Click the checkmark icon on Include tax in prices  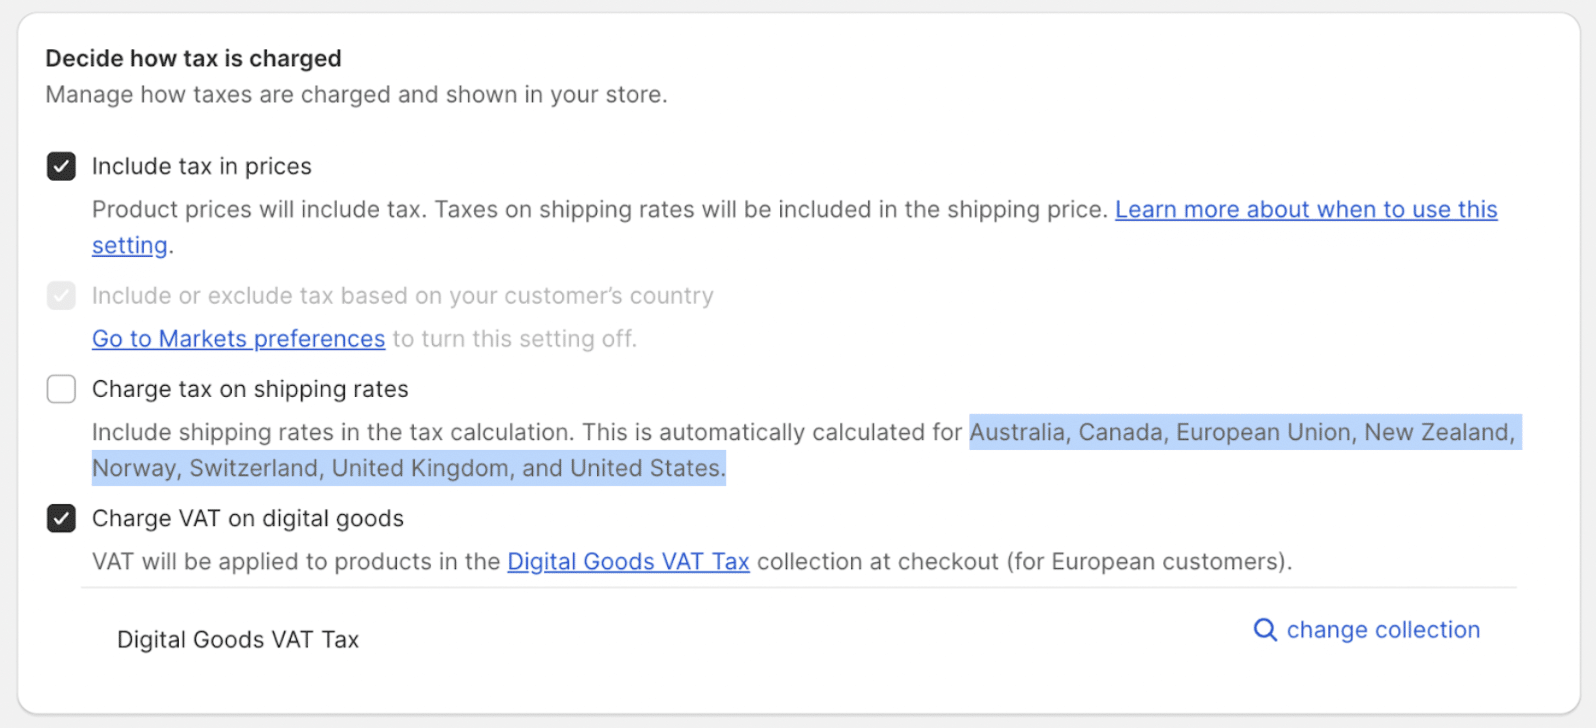click(61, 166)
